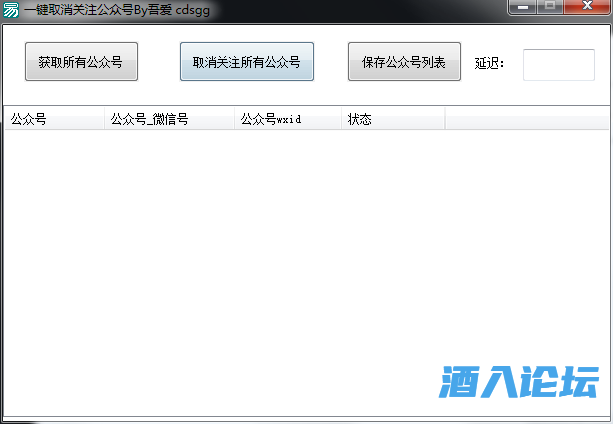Image resolution: width=613 pixels, height=424 pixels.
Task: Click divider between 公众号_微信号 and 公众号wxid headers
Action: [234, 119]
